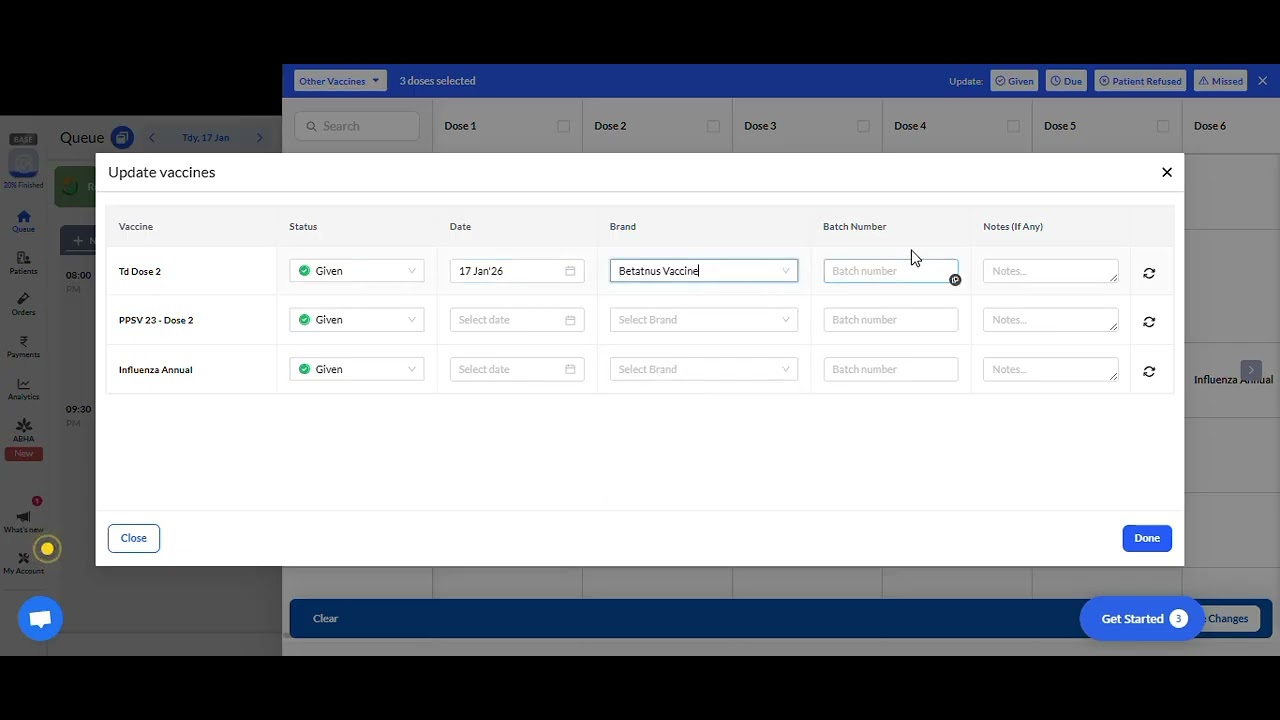Click the date field for PPSV 23 - Dose 2

517,320
